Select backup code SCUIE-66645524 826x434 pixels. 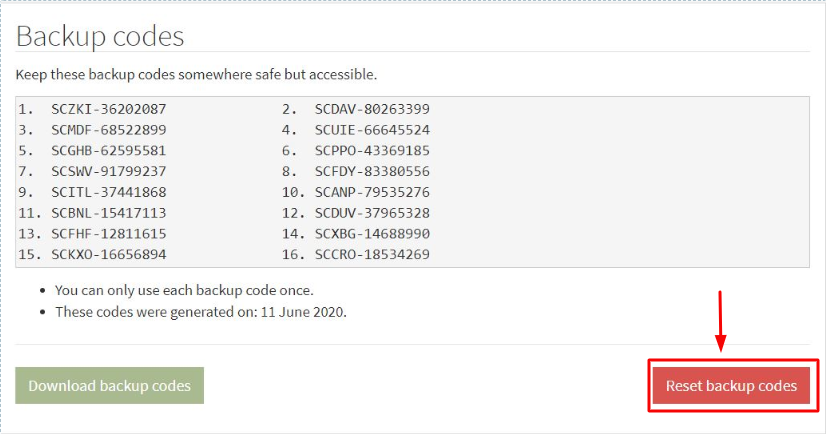372,129
